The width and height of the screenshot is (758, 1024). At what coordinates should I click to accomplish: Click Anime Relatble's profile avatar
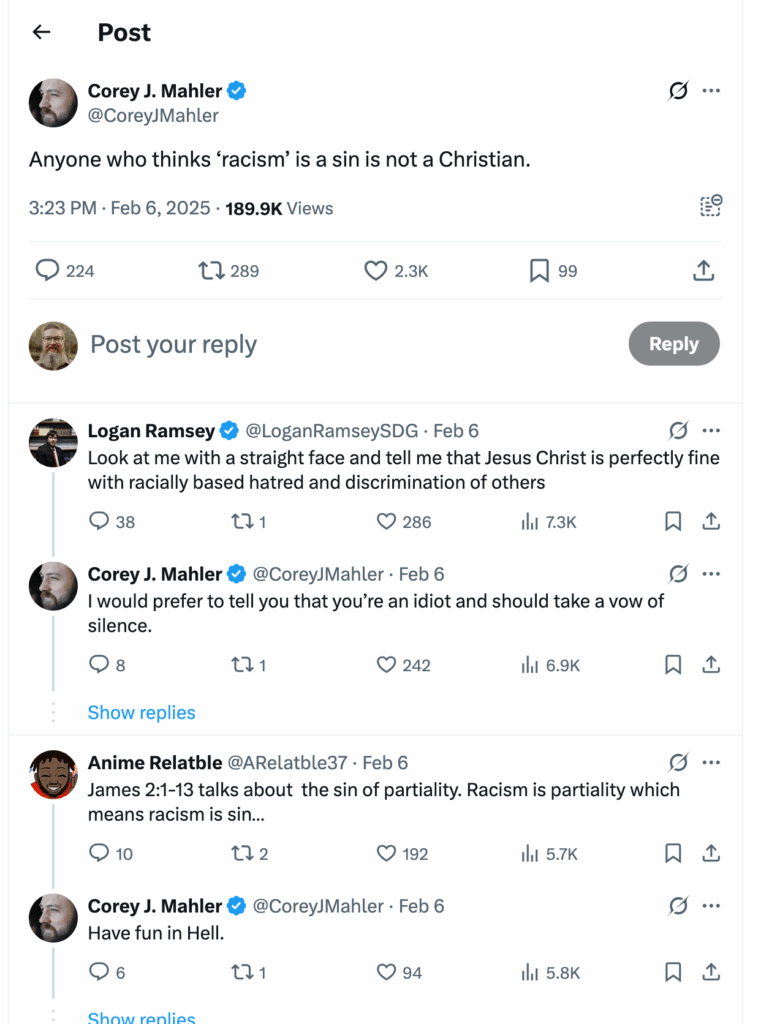click(x=53, y=774)
